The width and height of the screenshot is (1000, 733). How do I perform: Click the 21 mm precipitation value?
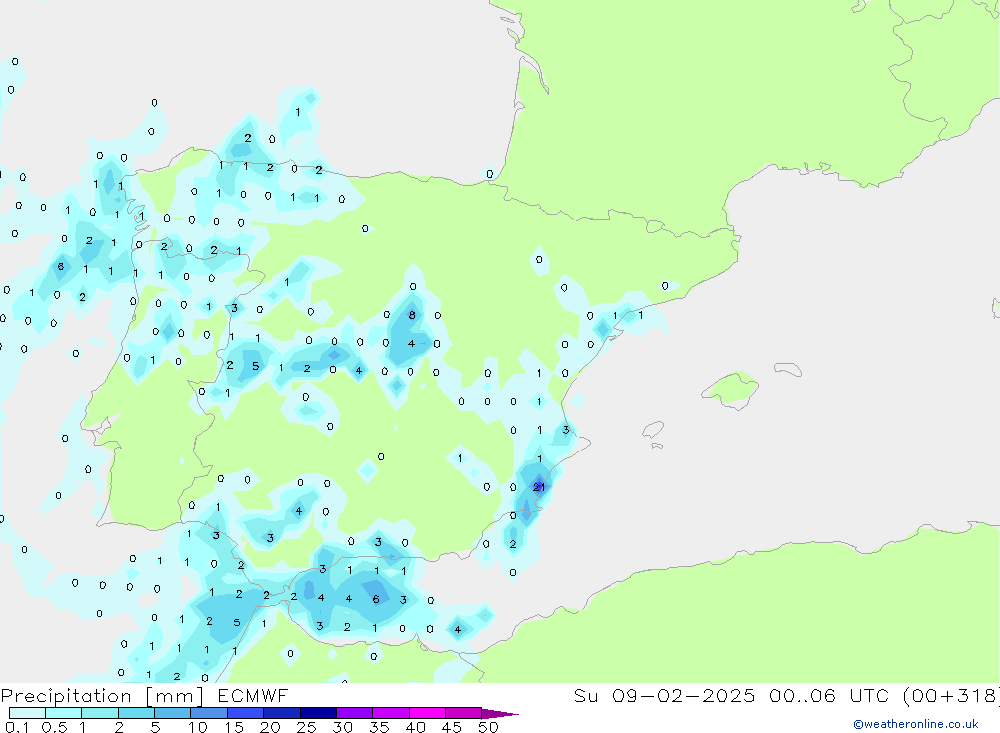[539, 487]
